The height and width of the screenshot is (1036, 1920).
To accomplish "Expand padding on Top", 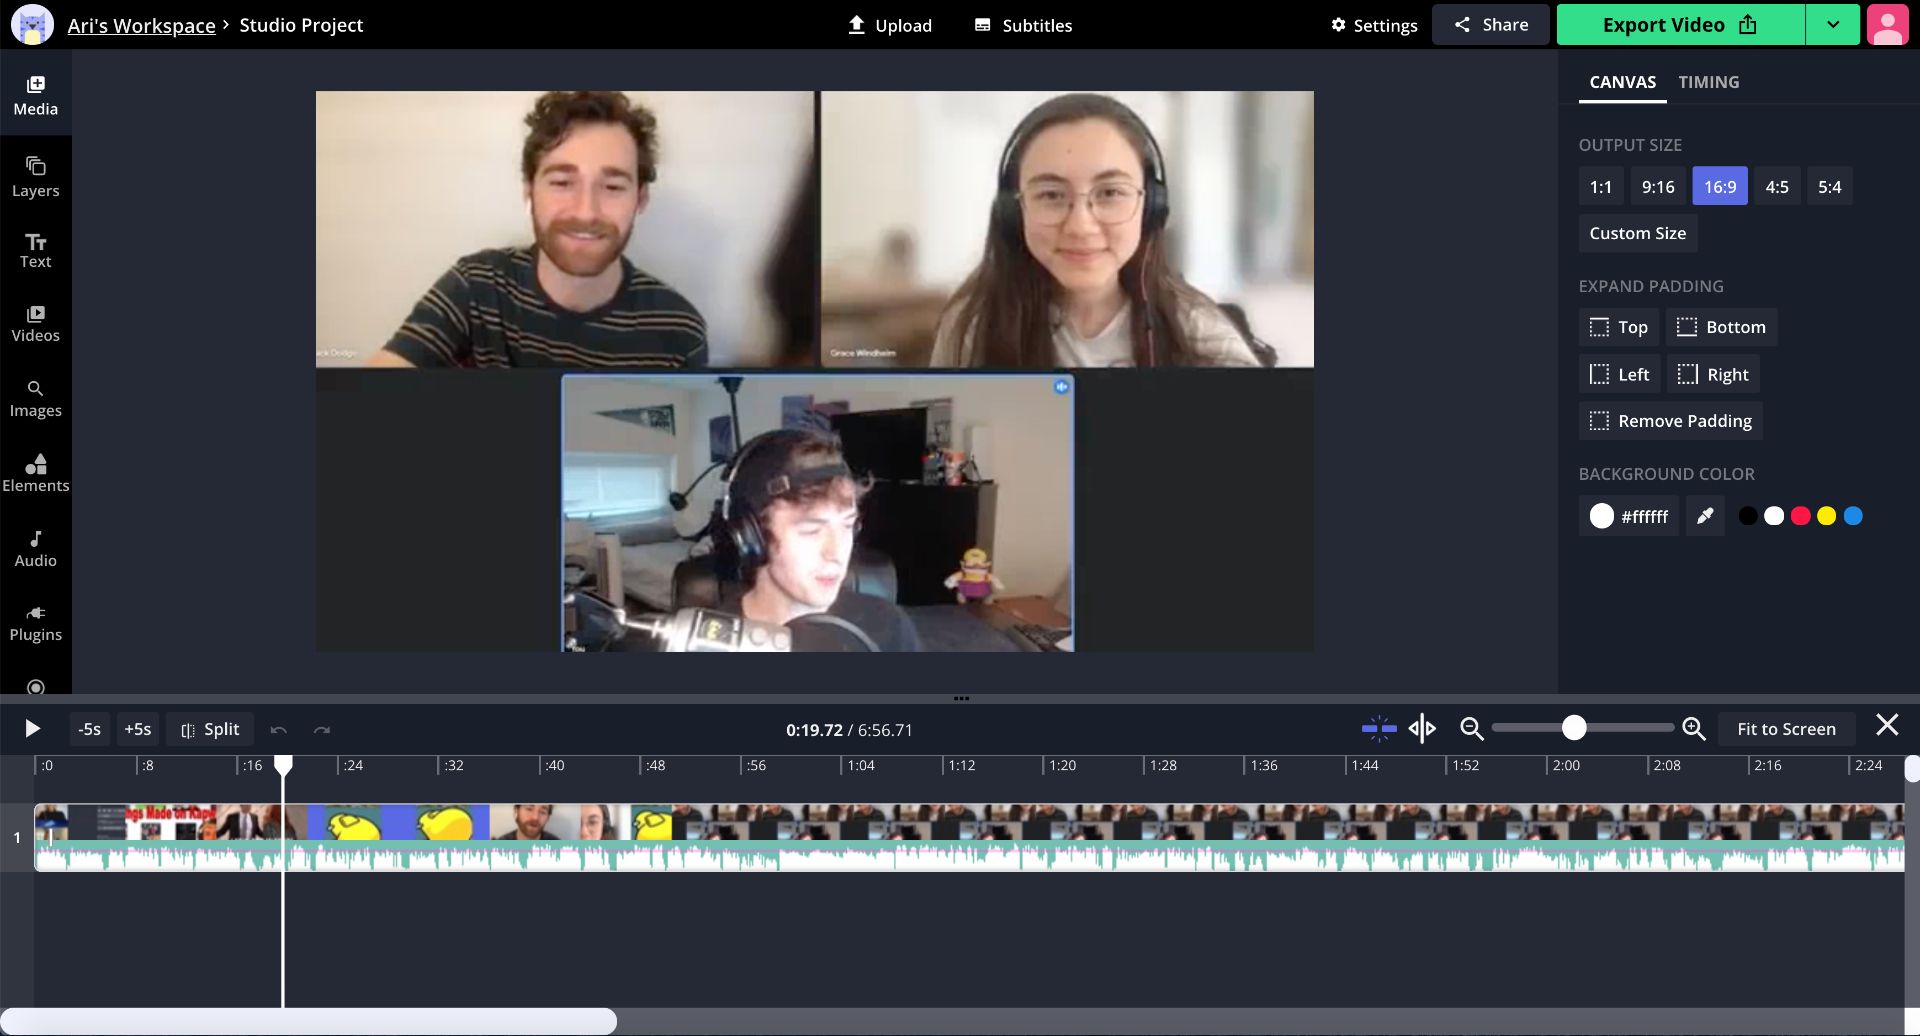I will [1619, 327].
